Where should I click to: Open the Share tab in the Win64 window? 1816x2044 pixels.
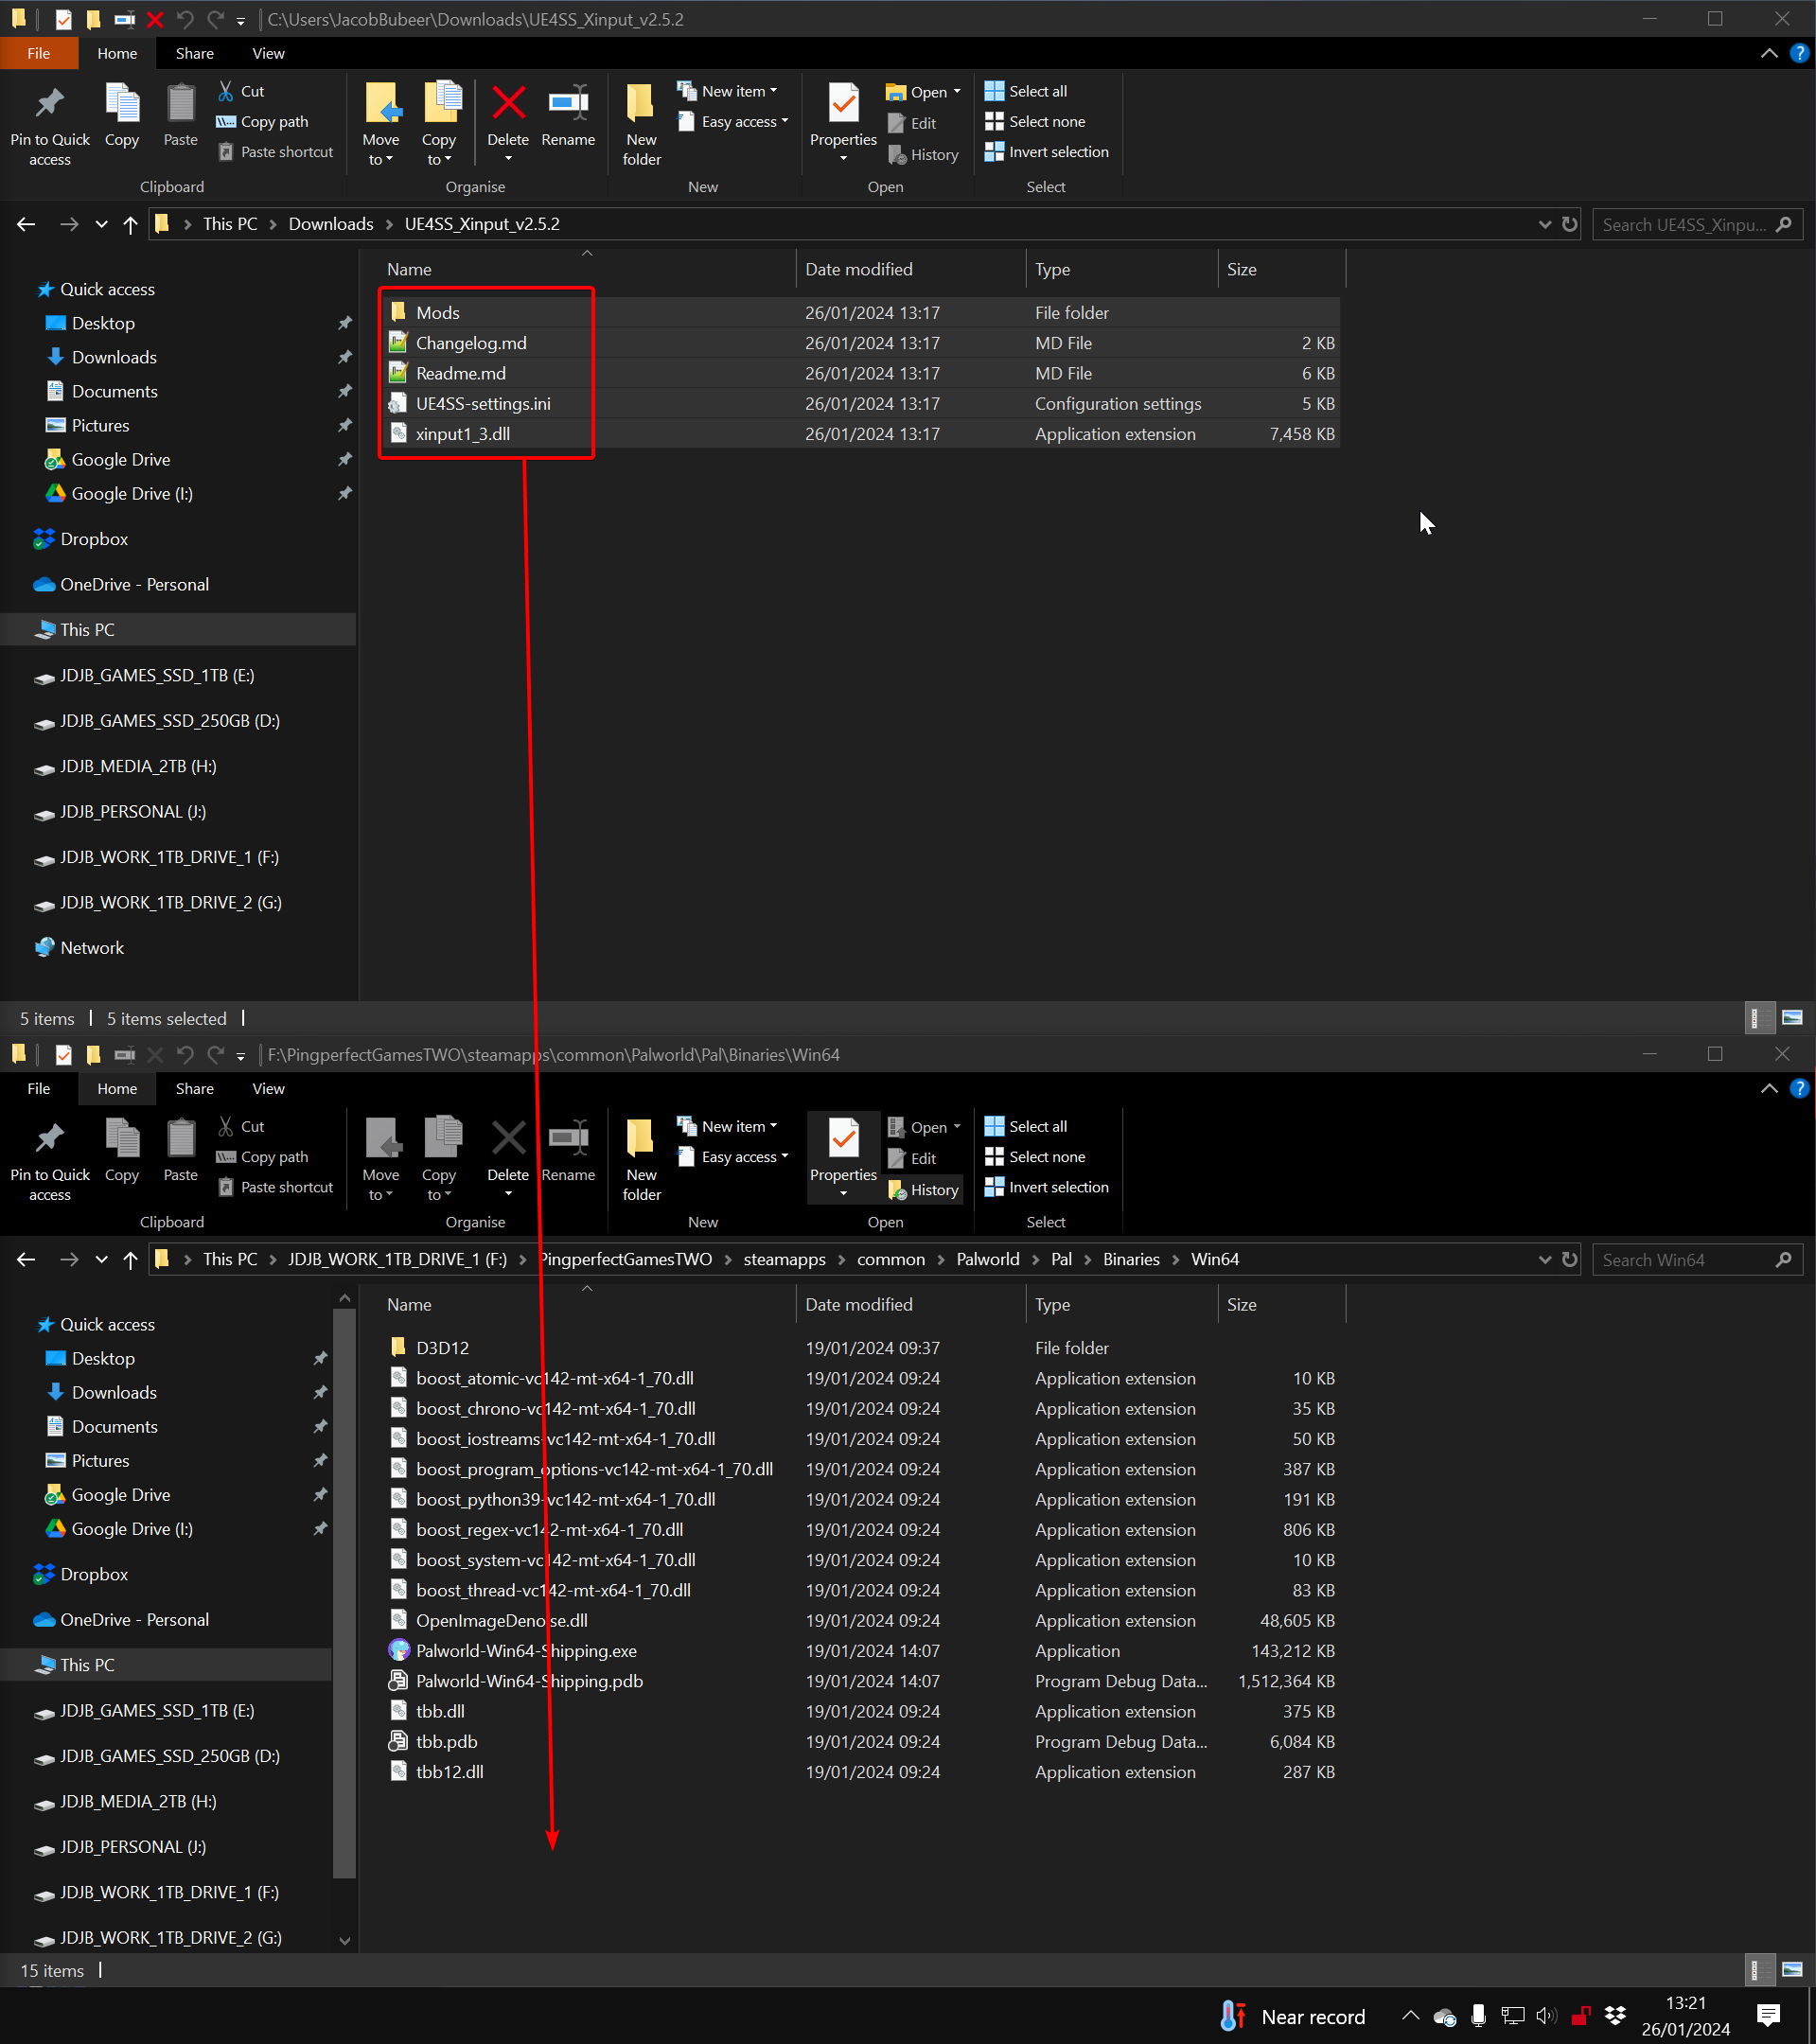pos(195,1089)
